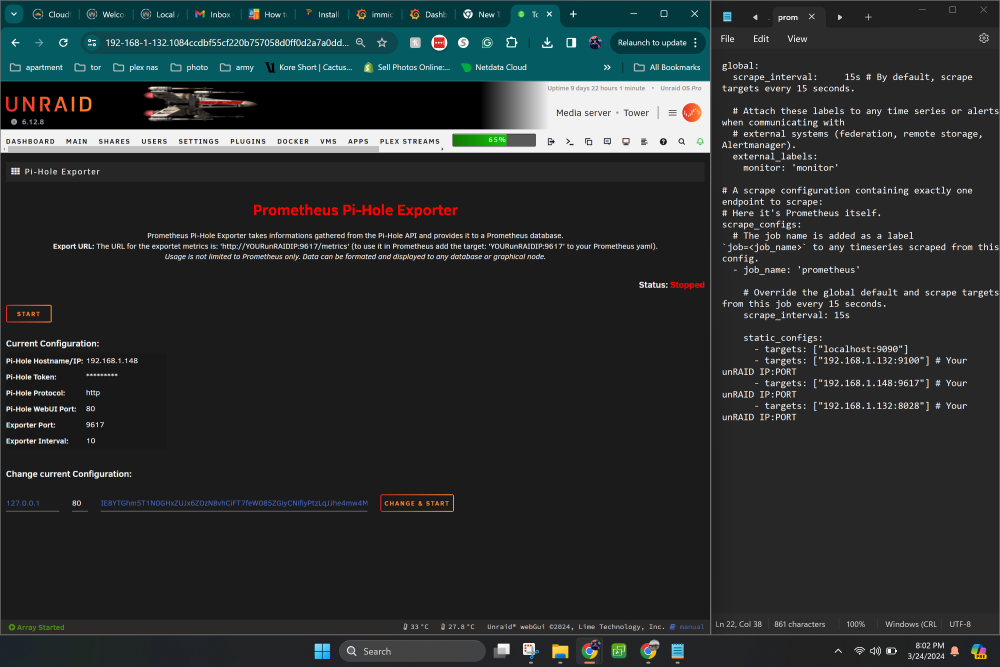Click the Unraid help question-mark icon
This screenshot has height=667, width=1000.
pyautogui.click(x=663, y=142)
